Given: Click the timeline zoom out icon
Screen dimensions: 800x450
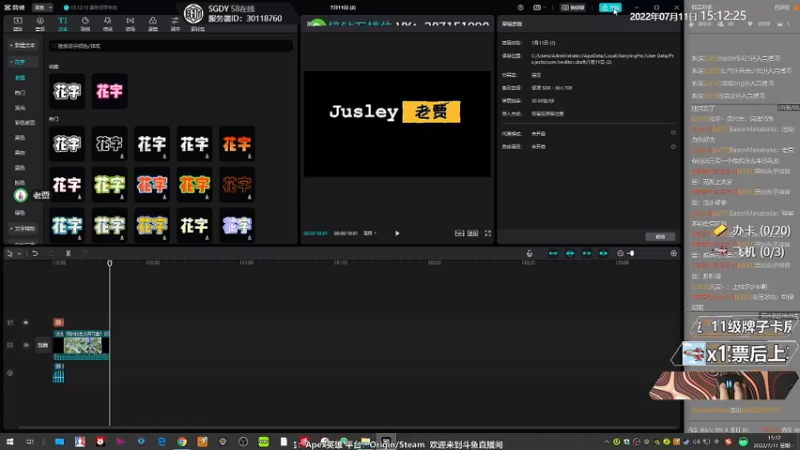Looking at the screenshot, I should pos(620,254).
